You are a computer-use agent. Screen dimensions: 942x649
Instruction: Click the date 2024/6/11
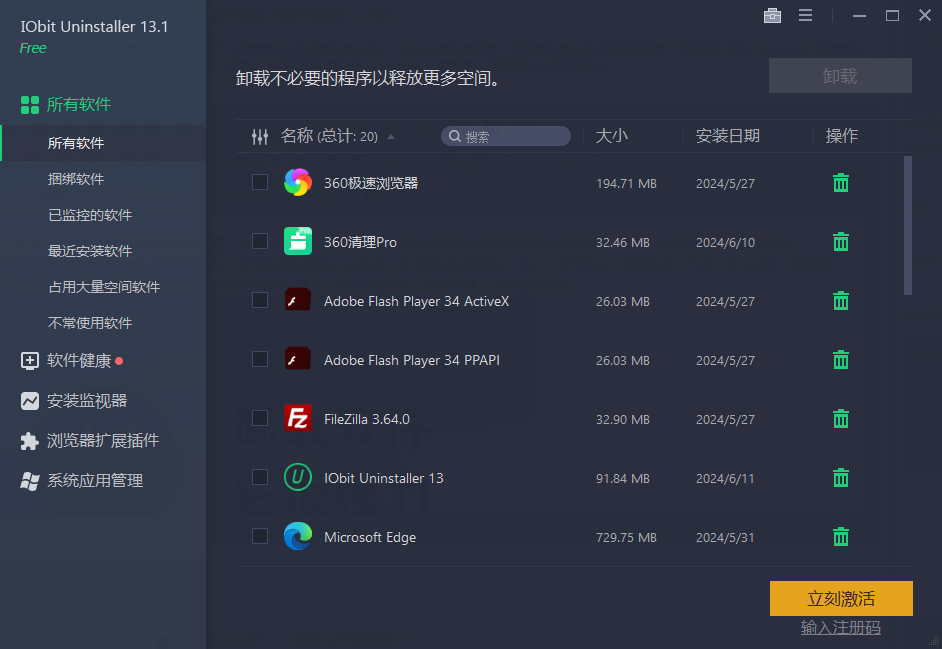click(725, 478)
